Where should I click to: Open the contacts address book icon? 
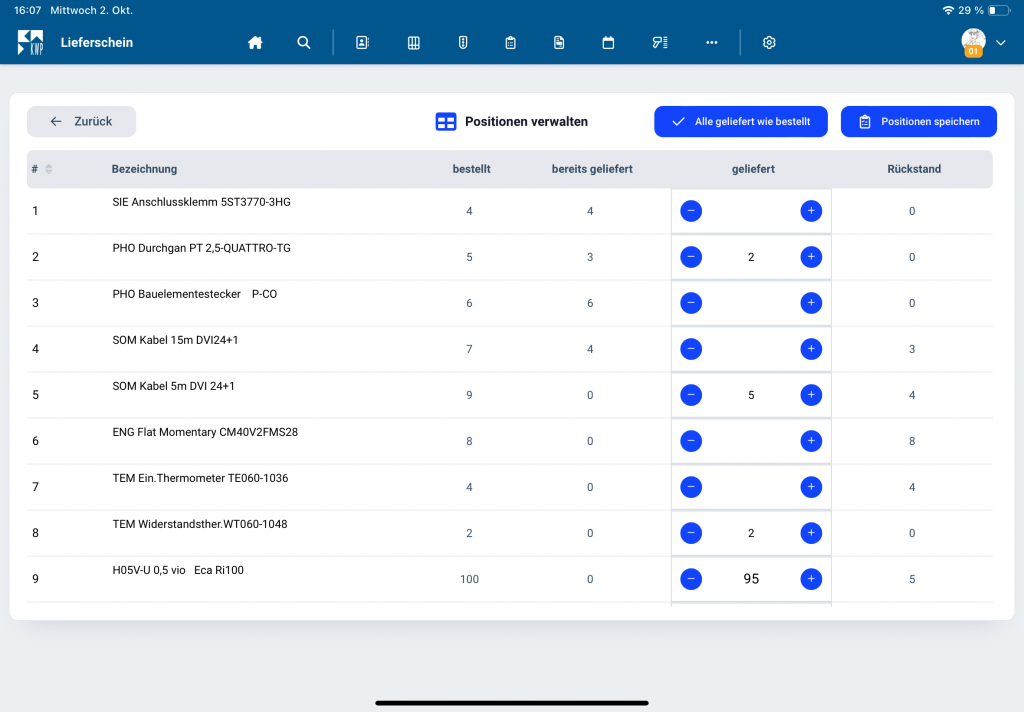point(362,42)
